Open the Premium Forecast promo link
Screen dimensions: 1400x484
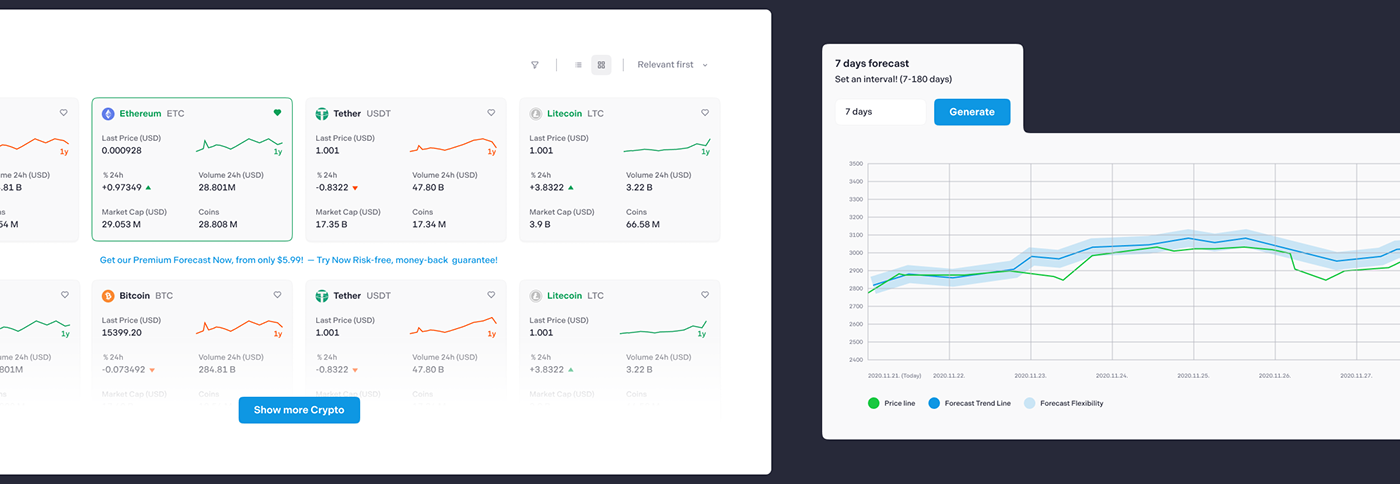pos(299,260)
